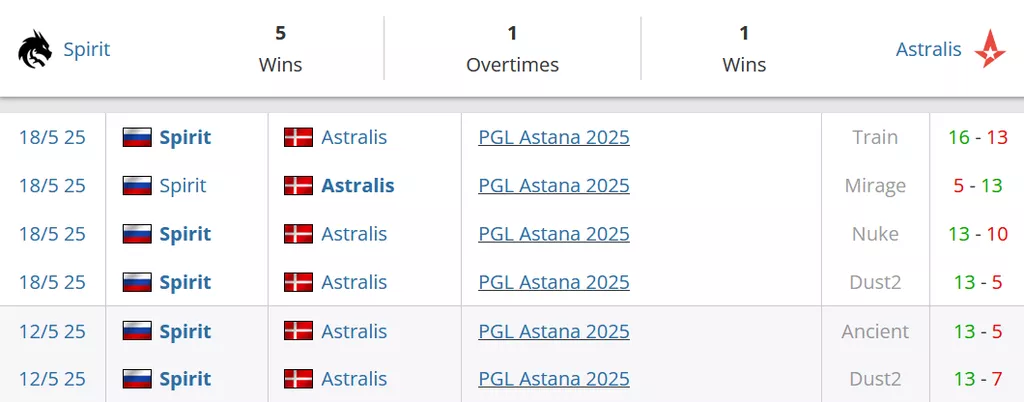Click Danish flag in Ancient match row
The height and width of the screenshot is (402, 1024).
click(x=298, y=331)
